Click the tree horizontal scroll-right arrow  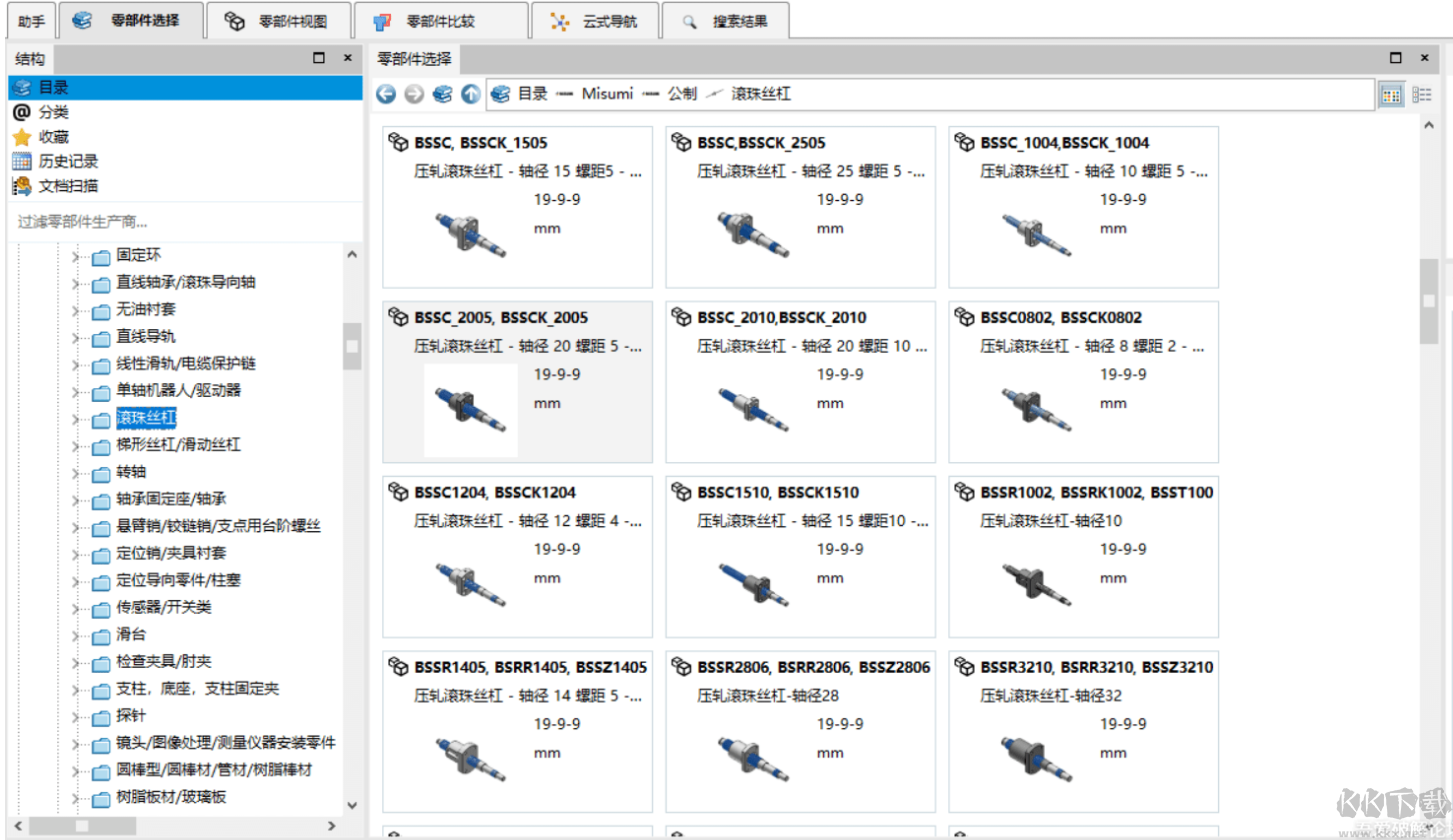[331, 826]
